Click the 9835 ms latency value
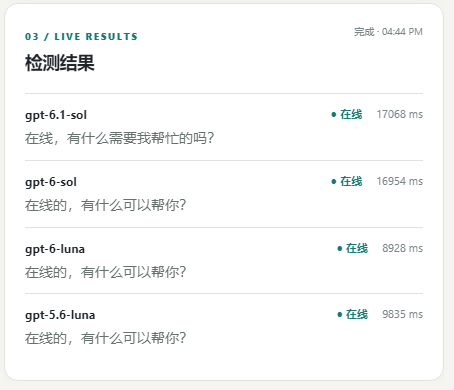 coord(403,314)
